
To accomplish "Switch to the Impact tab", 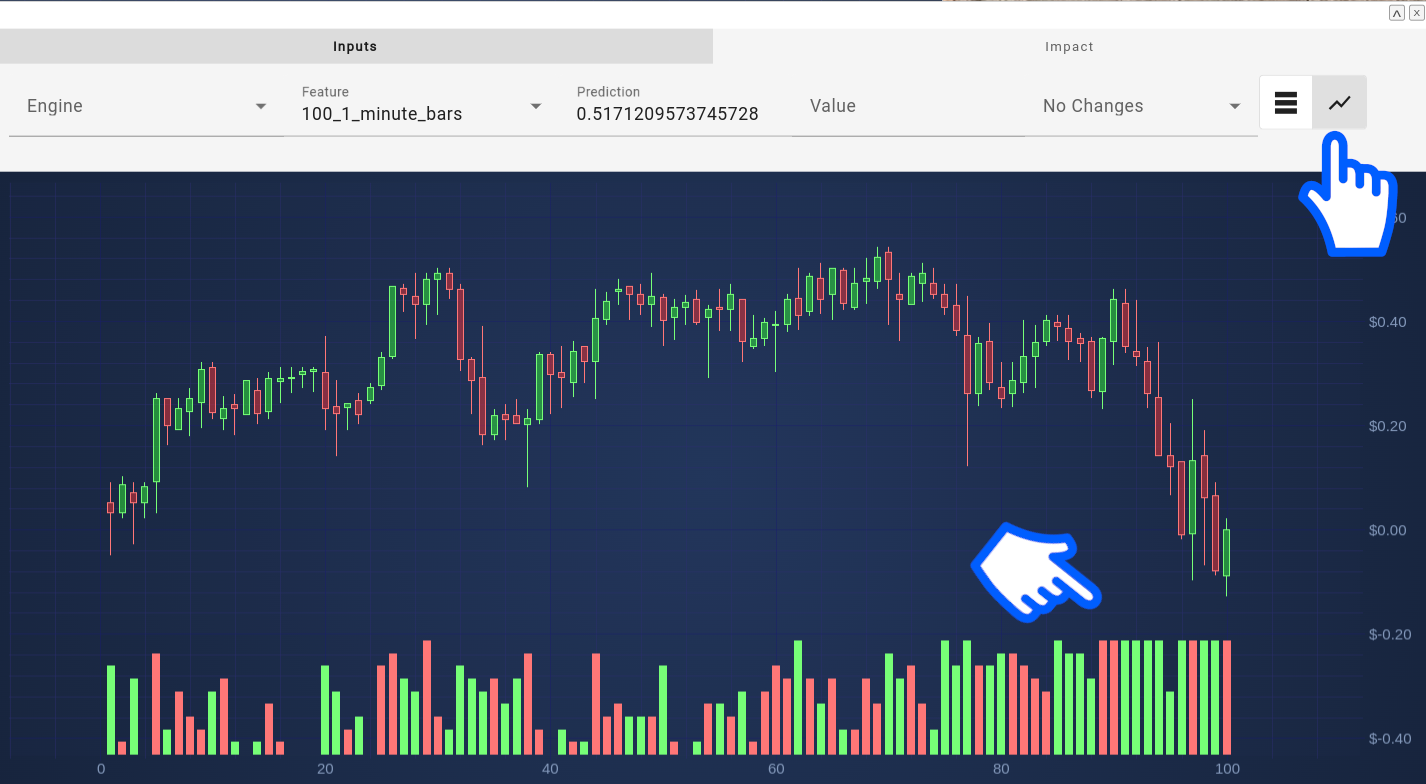I will 1069,47.
